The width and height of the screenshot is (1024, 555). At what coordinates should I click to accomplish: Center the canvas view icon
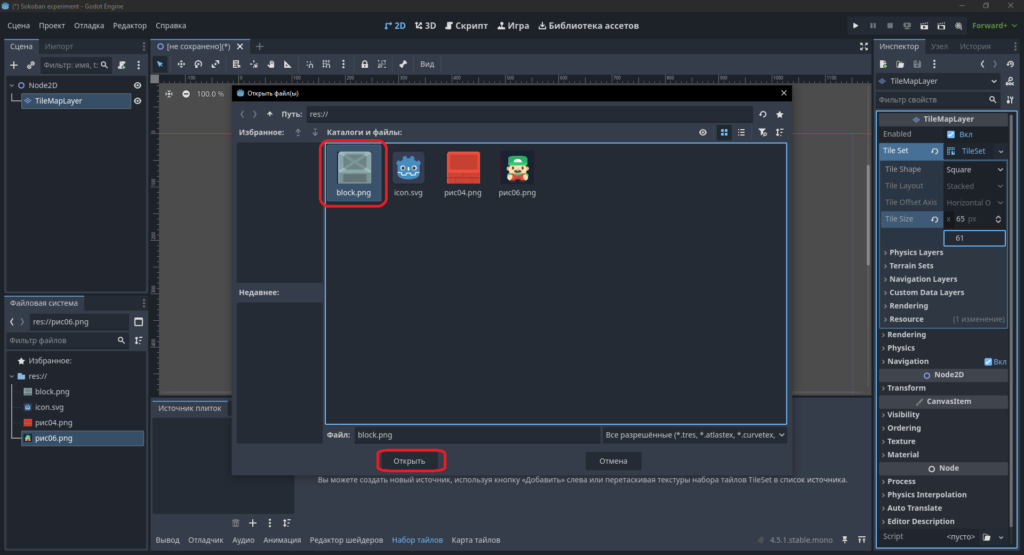[x=169, y=94]
